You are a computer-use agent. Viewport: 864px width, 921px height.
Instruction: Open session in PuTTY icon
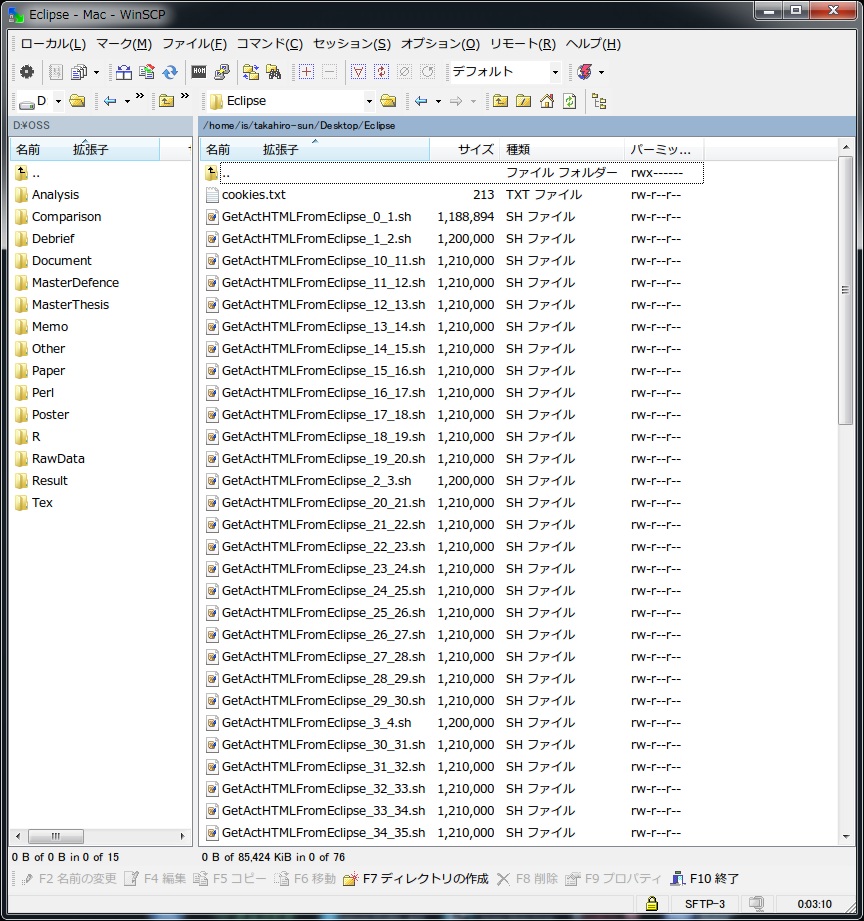pyautogui.click(x=222, y=72)
